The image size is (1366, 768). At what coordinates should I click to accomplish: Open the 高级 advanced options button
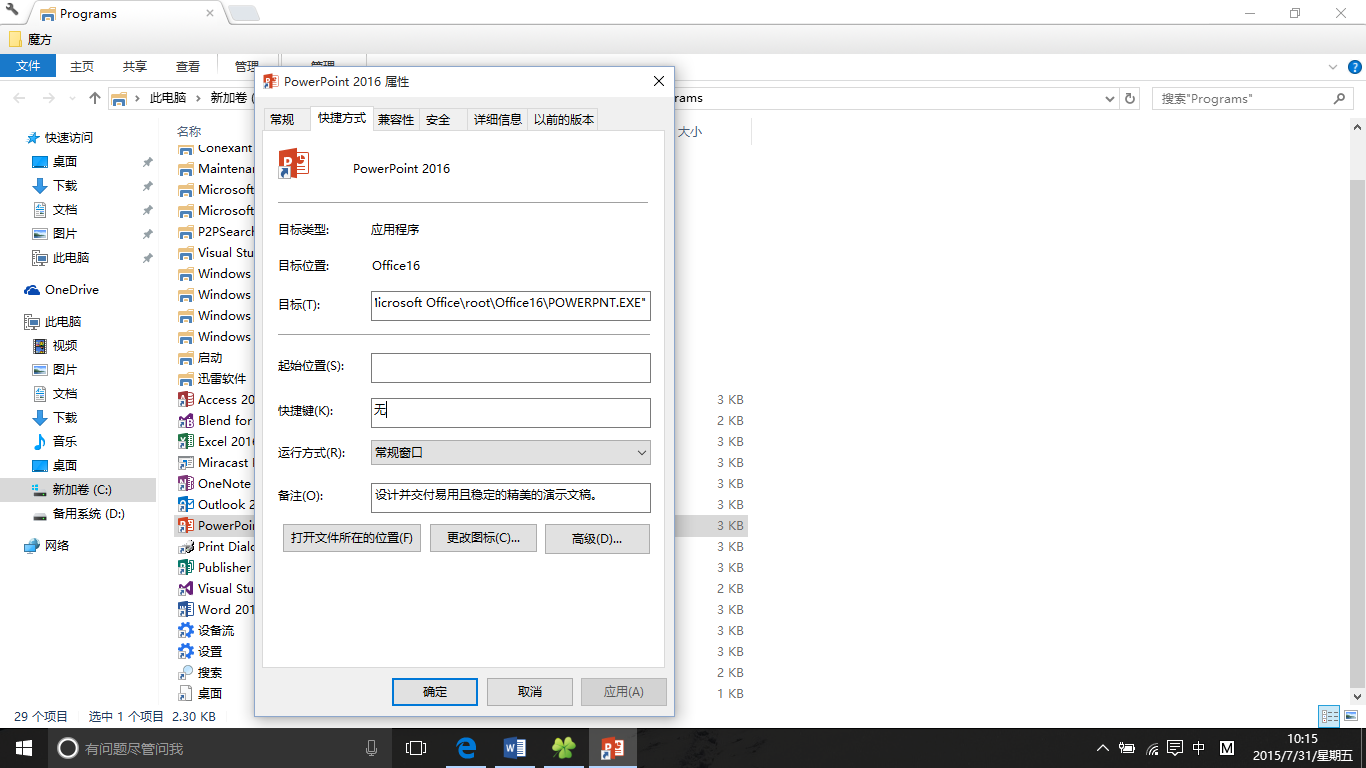(597, 538)
